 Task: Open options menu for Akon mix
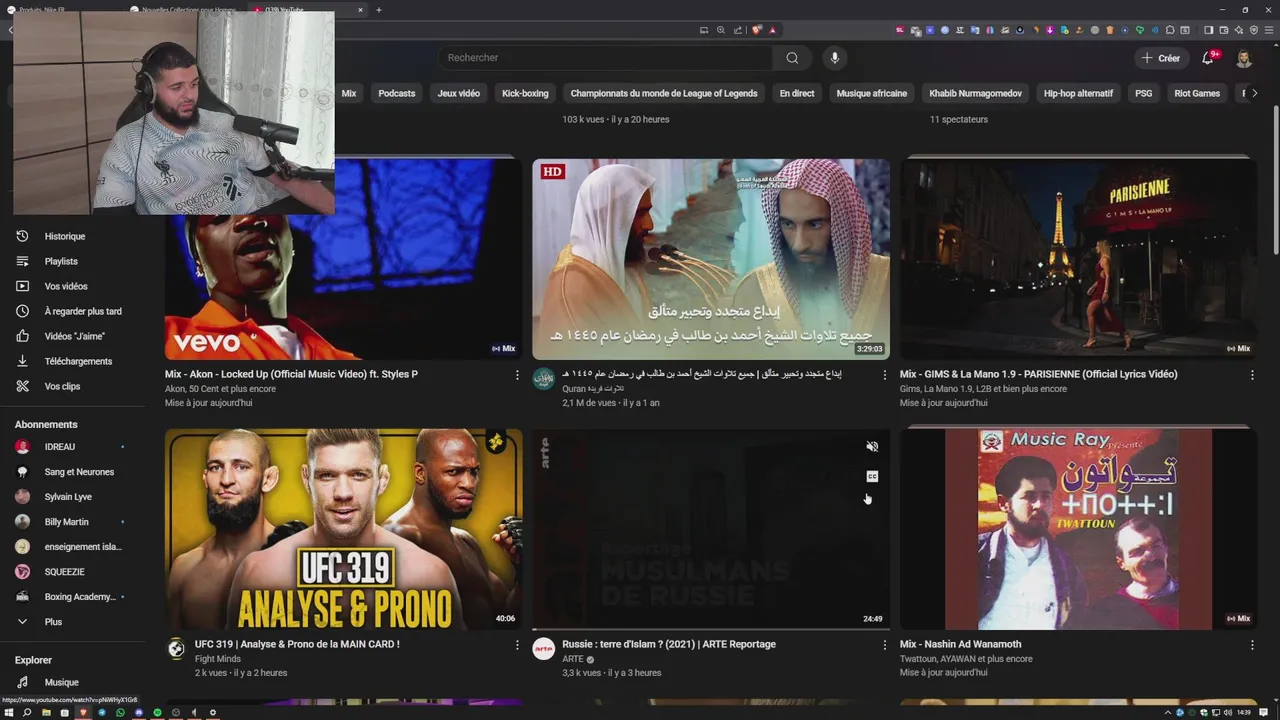pyautogui.click(x=517, y=375)
